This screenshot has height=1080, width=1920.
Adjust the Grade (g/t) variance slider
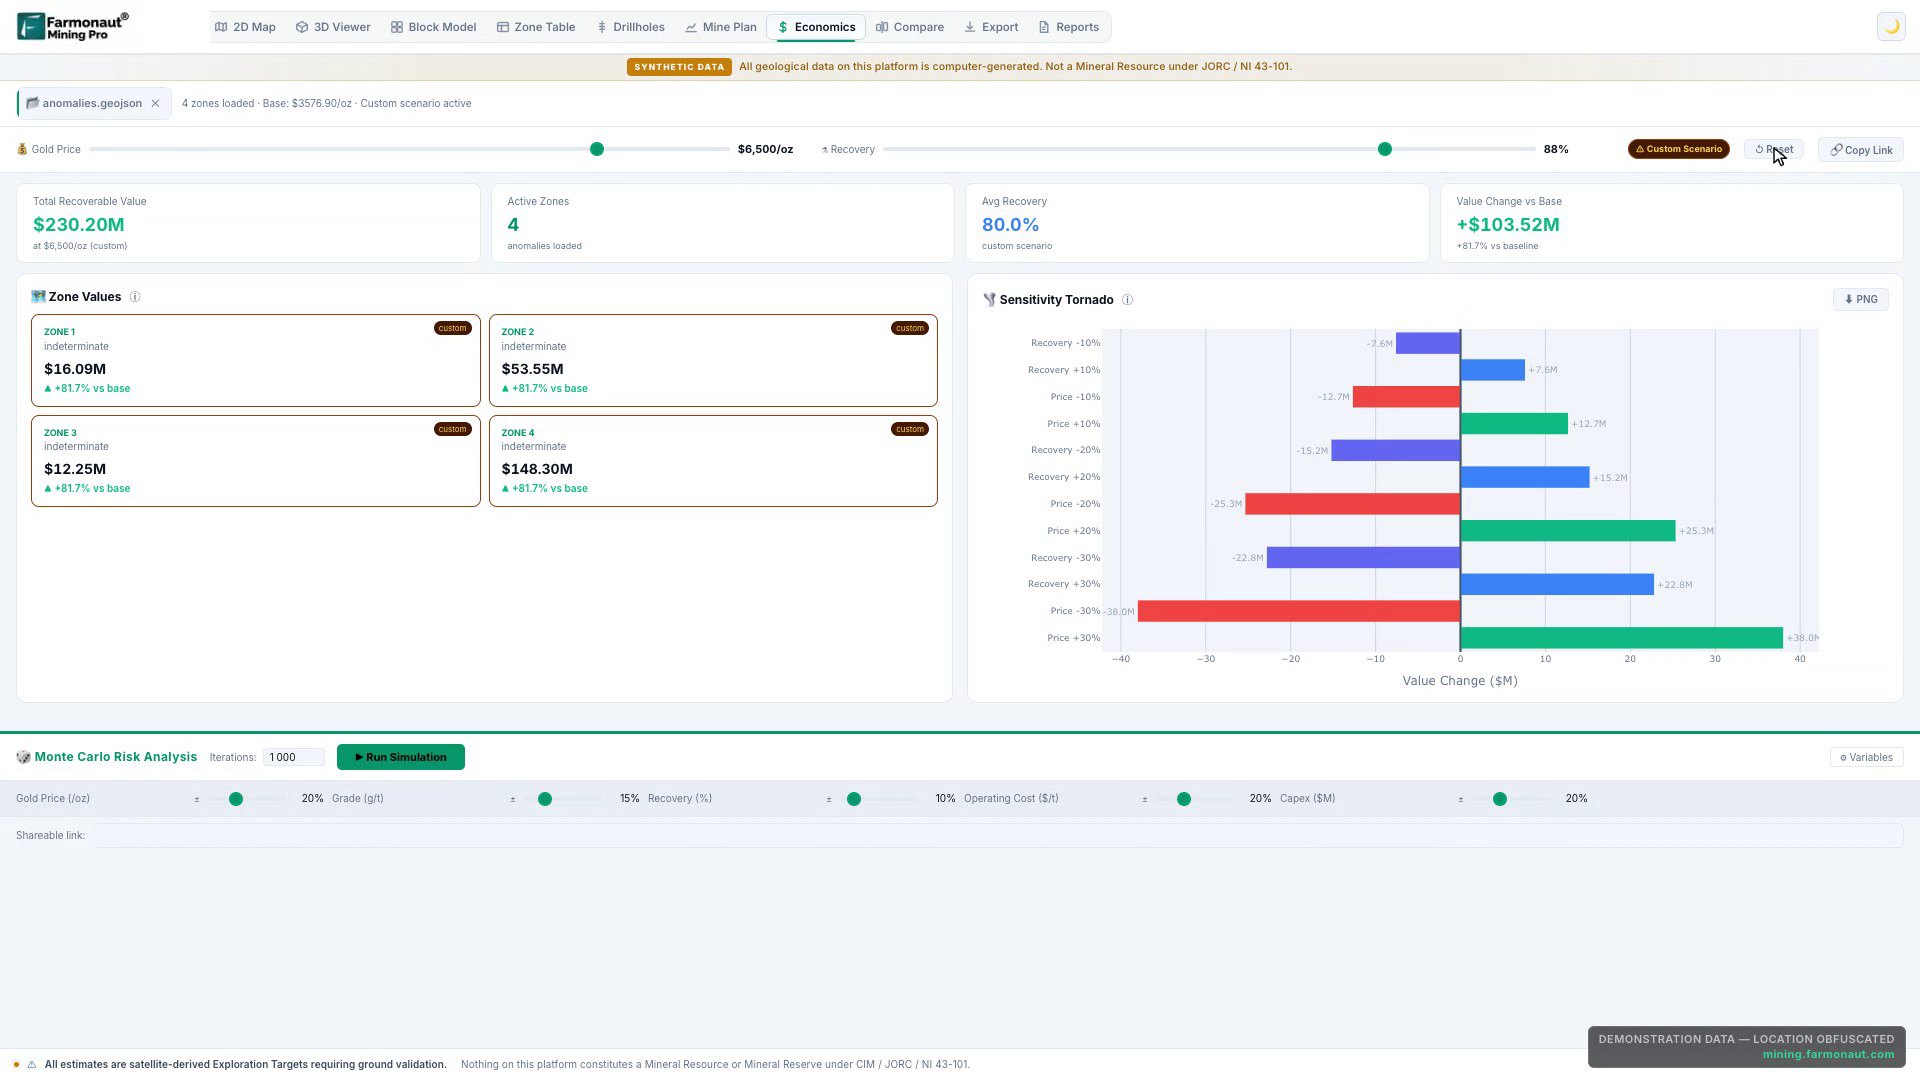pos(545,799)
